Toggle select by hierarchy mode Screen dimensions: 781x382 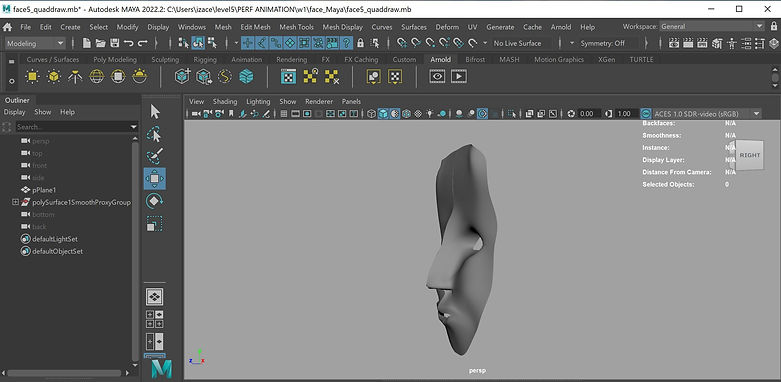click(184, 43)
